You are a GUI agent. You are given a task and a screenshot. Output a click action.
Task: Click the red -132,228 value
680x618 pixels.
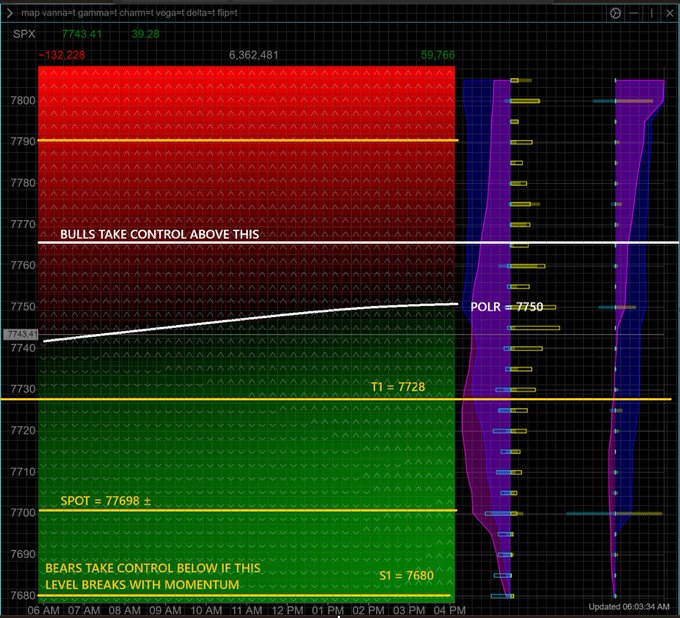coord(62,55)
